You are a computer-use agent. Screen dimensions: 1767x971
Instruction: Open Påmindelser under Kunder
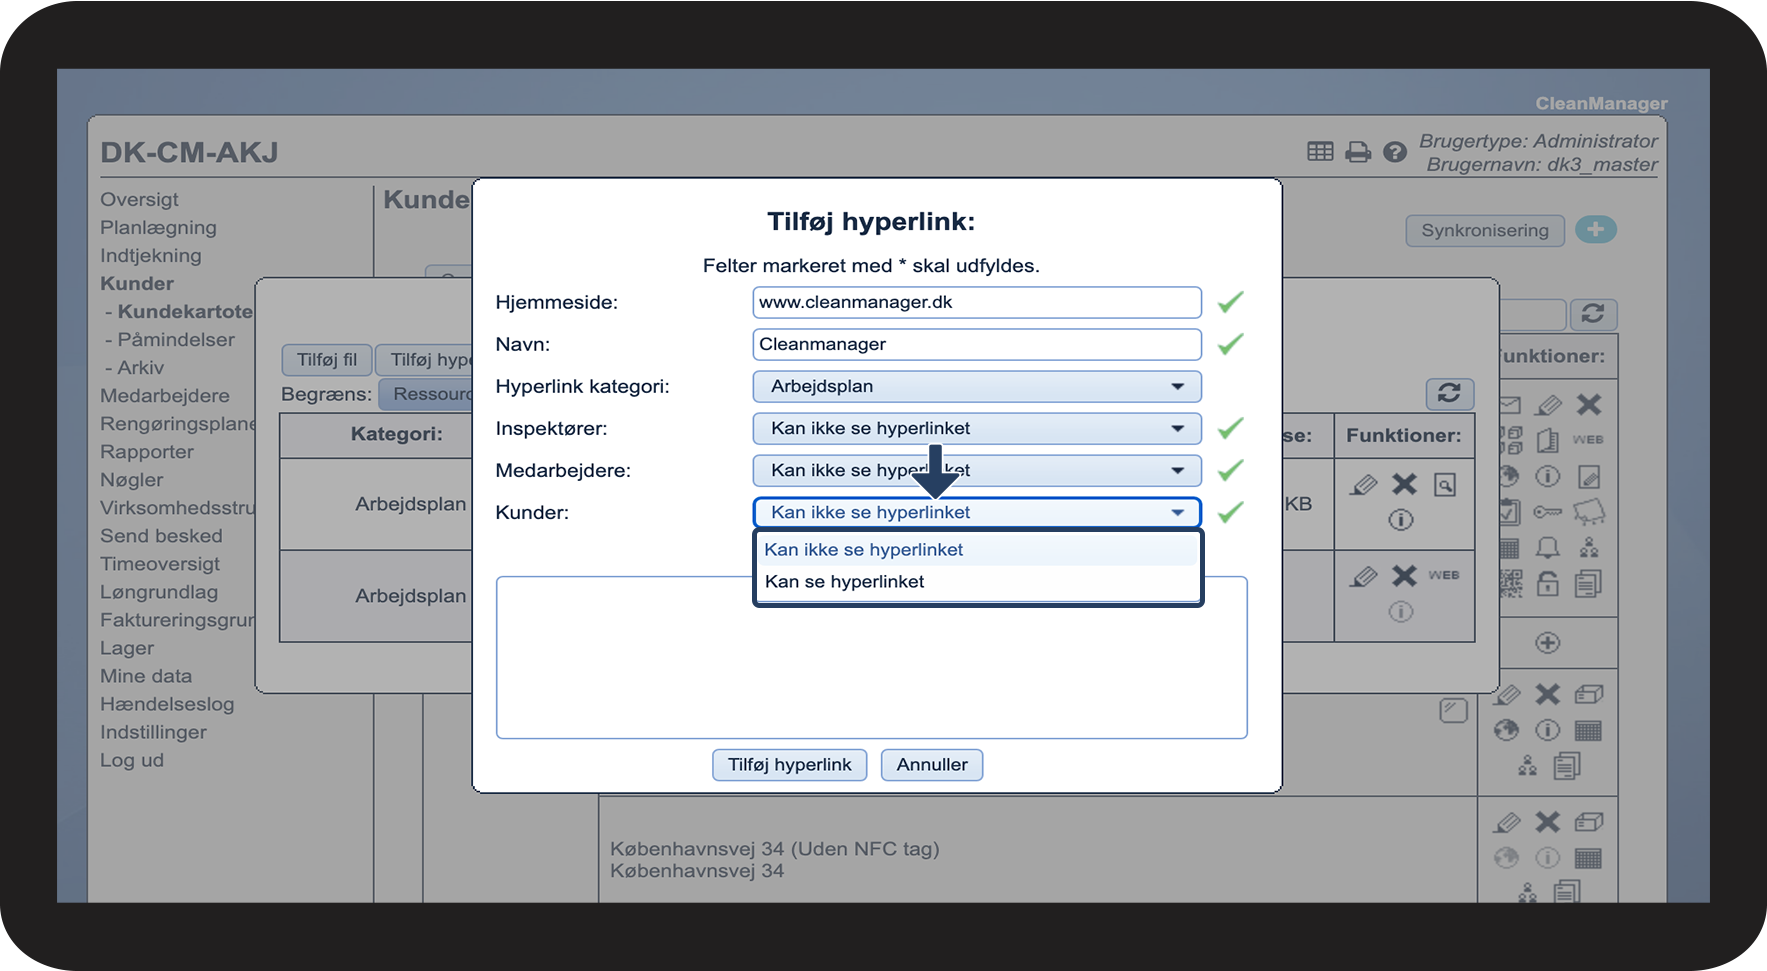pyautogui.click(x=175, y=339)
